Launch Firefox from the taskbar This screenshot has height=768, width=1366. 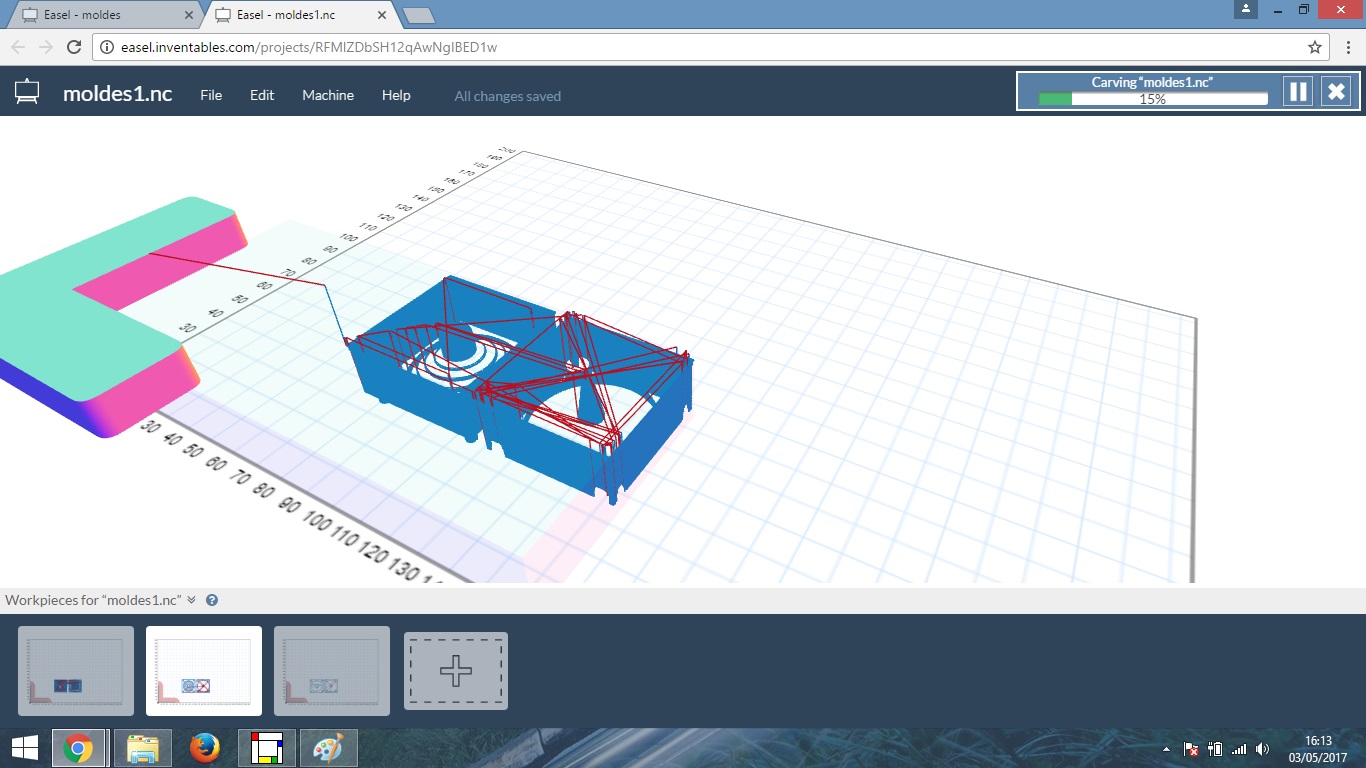coord(204,748)
